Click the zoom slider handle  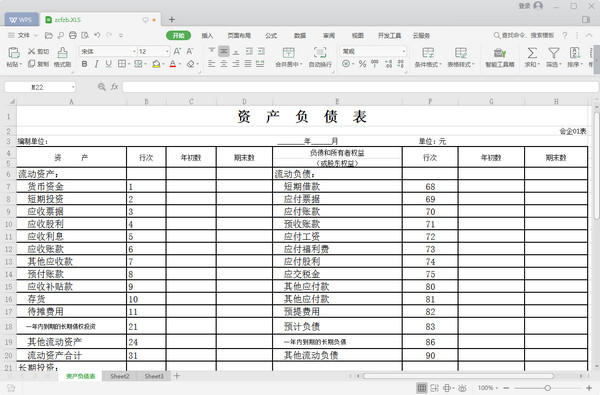click(x=547, y=388)
